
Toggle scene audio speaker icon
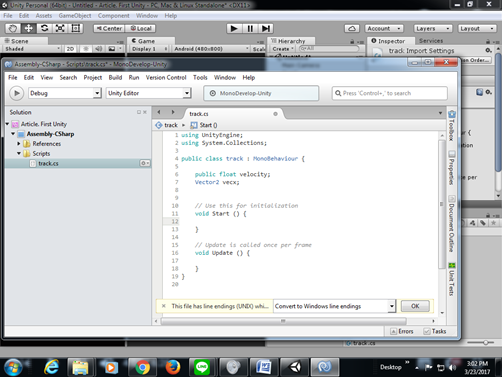(x=99, y=49)
